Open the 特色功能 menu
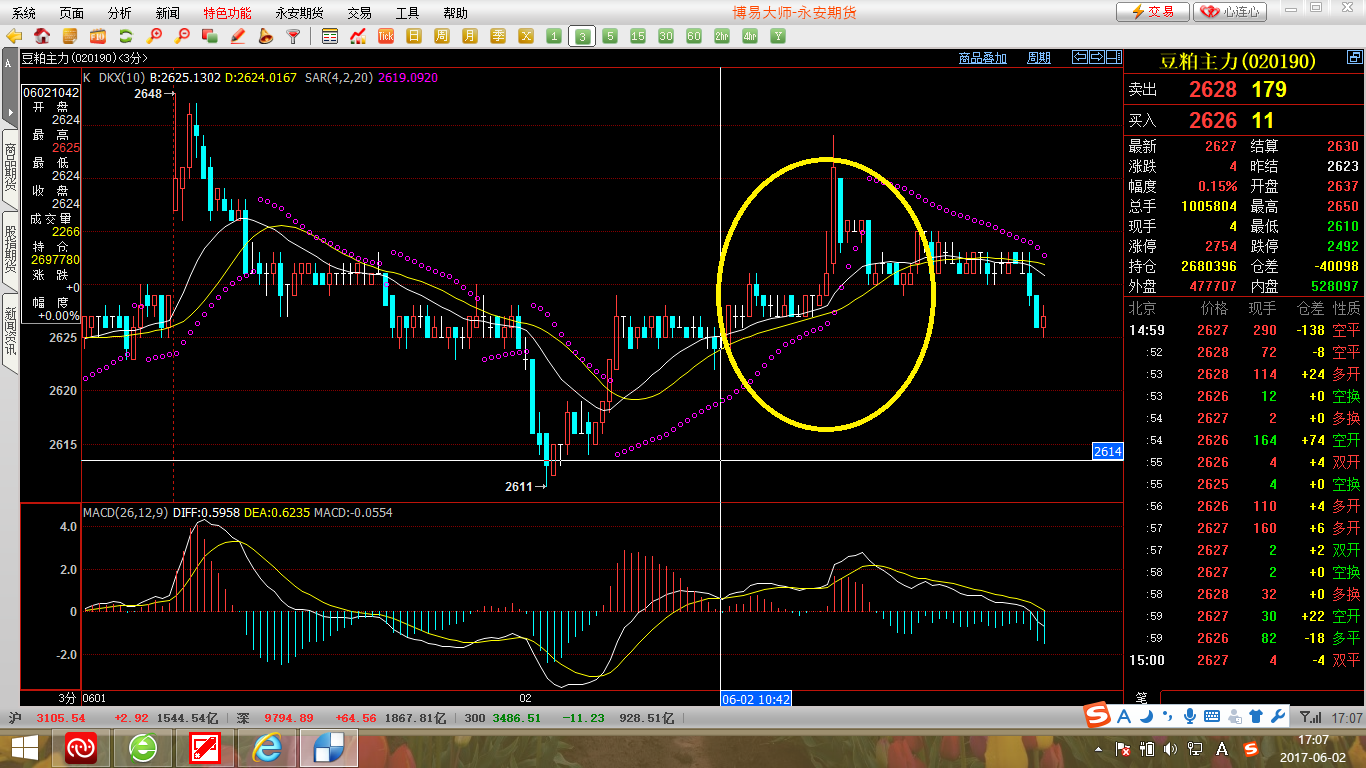1366x768 pixels. click(x=227, y=13)
